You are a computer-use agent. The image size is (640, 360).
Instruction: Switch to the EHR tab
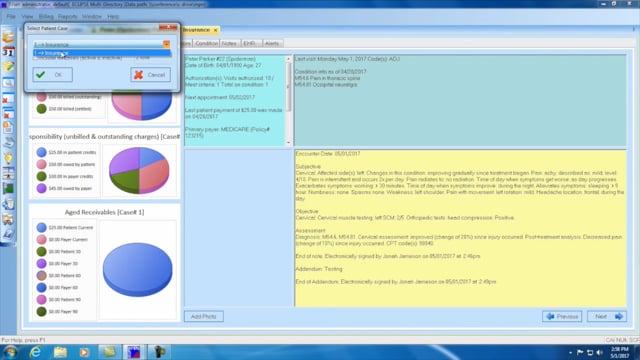pyautogui.click(x=250, y=43)
